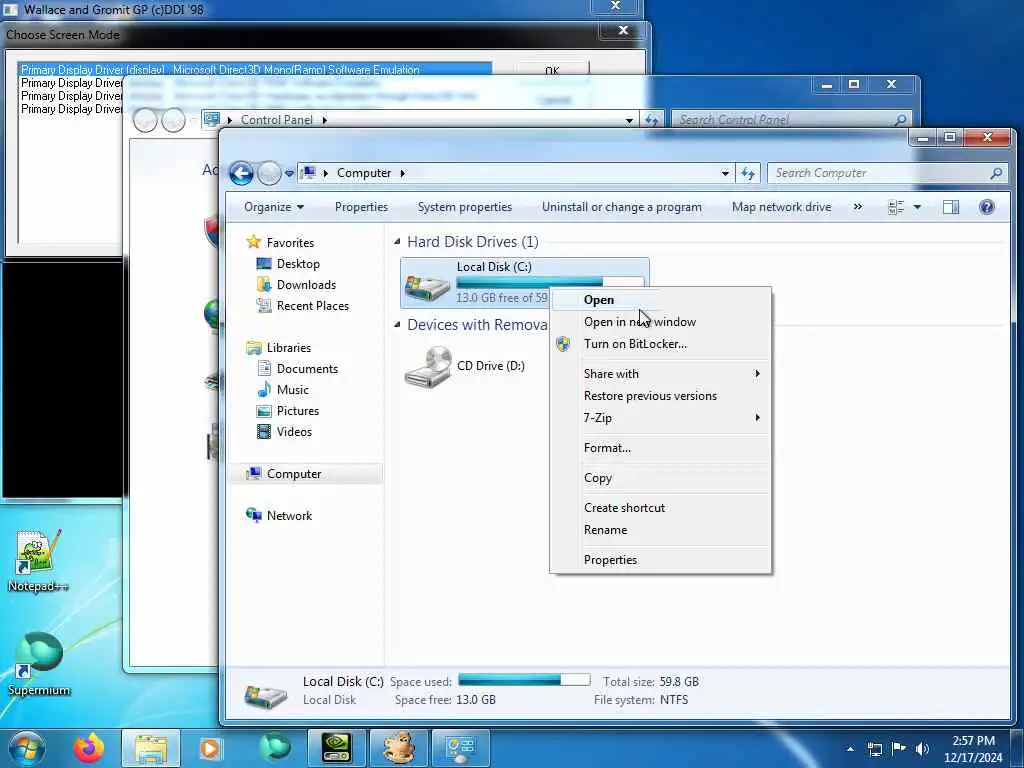Expand the Share with submenu
This screenshot has width=1024, height=768.
pyautogui.click(x=661, y=374)
